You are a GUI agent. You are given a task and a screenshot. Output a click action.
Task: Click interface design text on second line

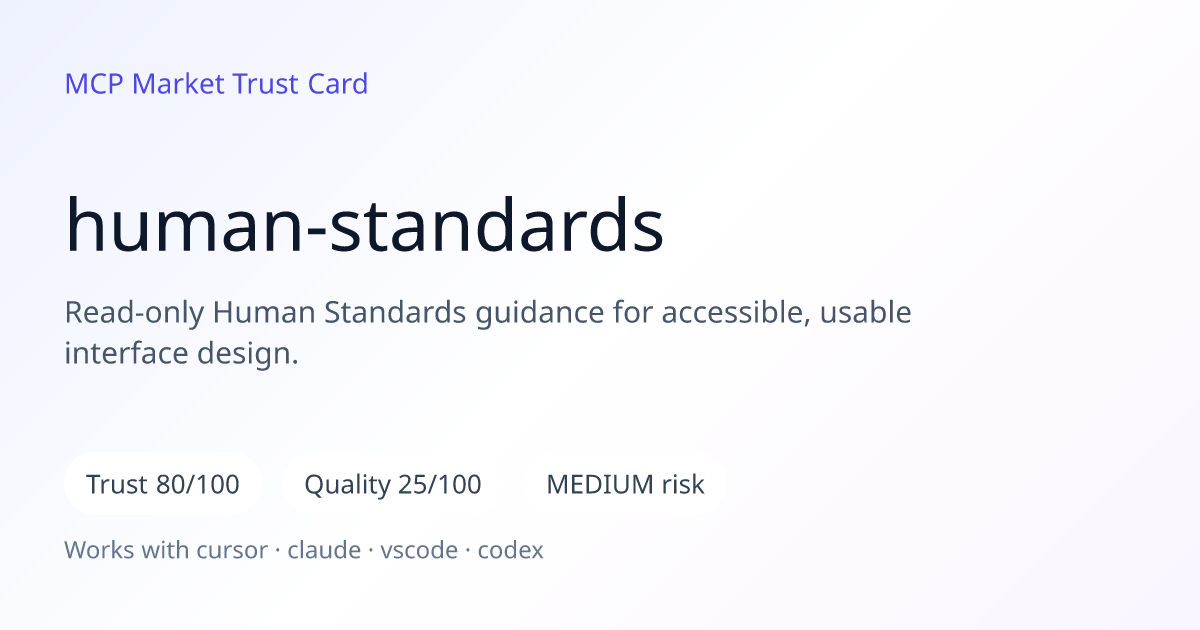coord(182,354)
